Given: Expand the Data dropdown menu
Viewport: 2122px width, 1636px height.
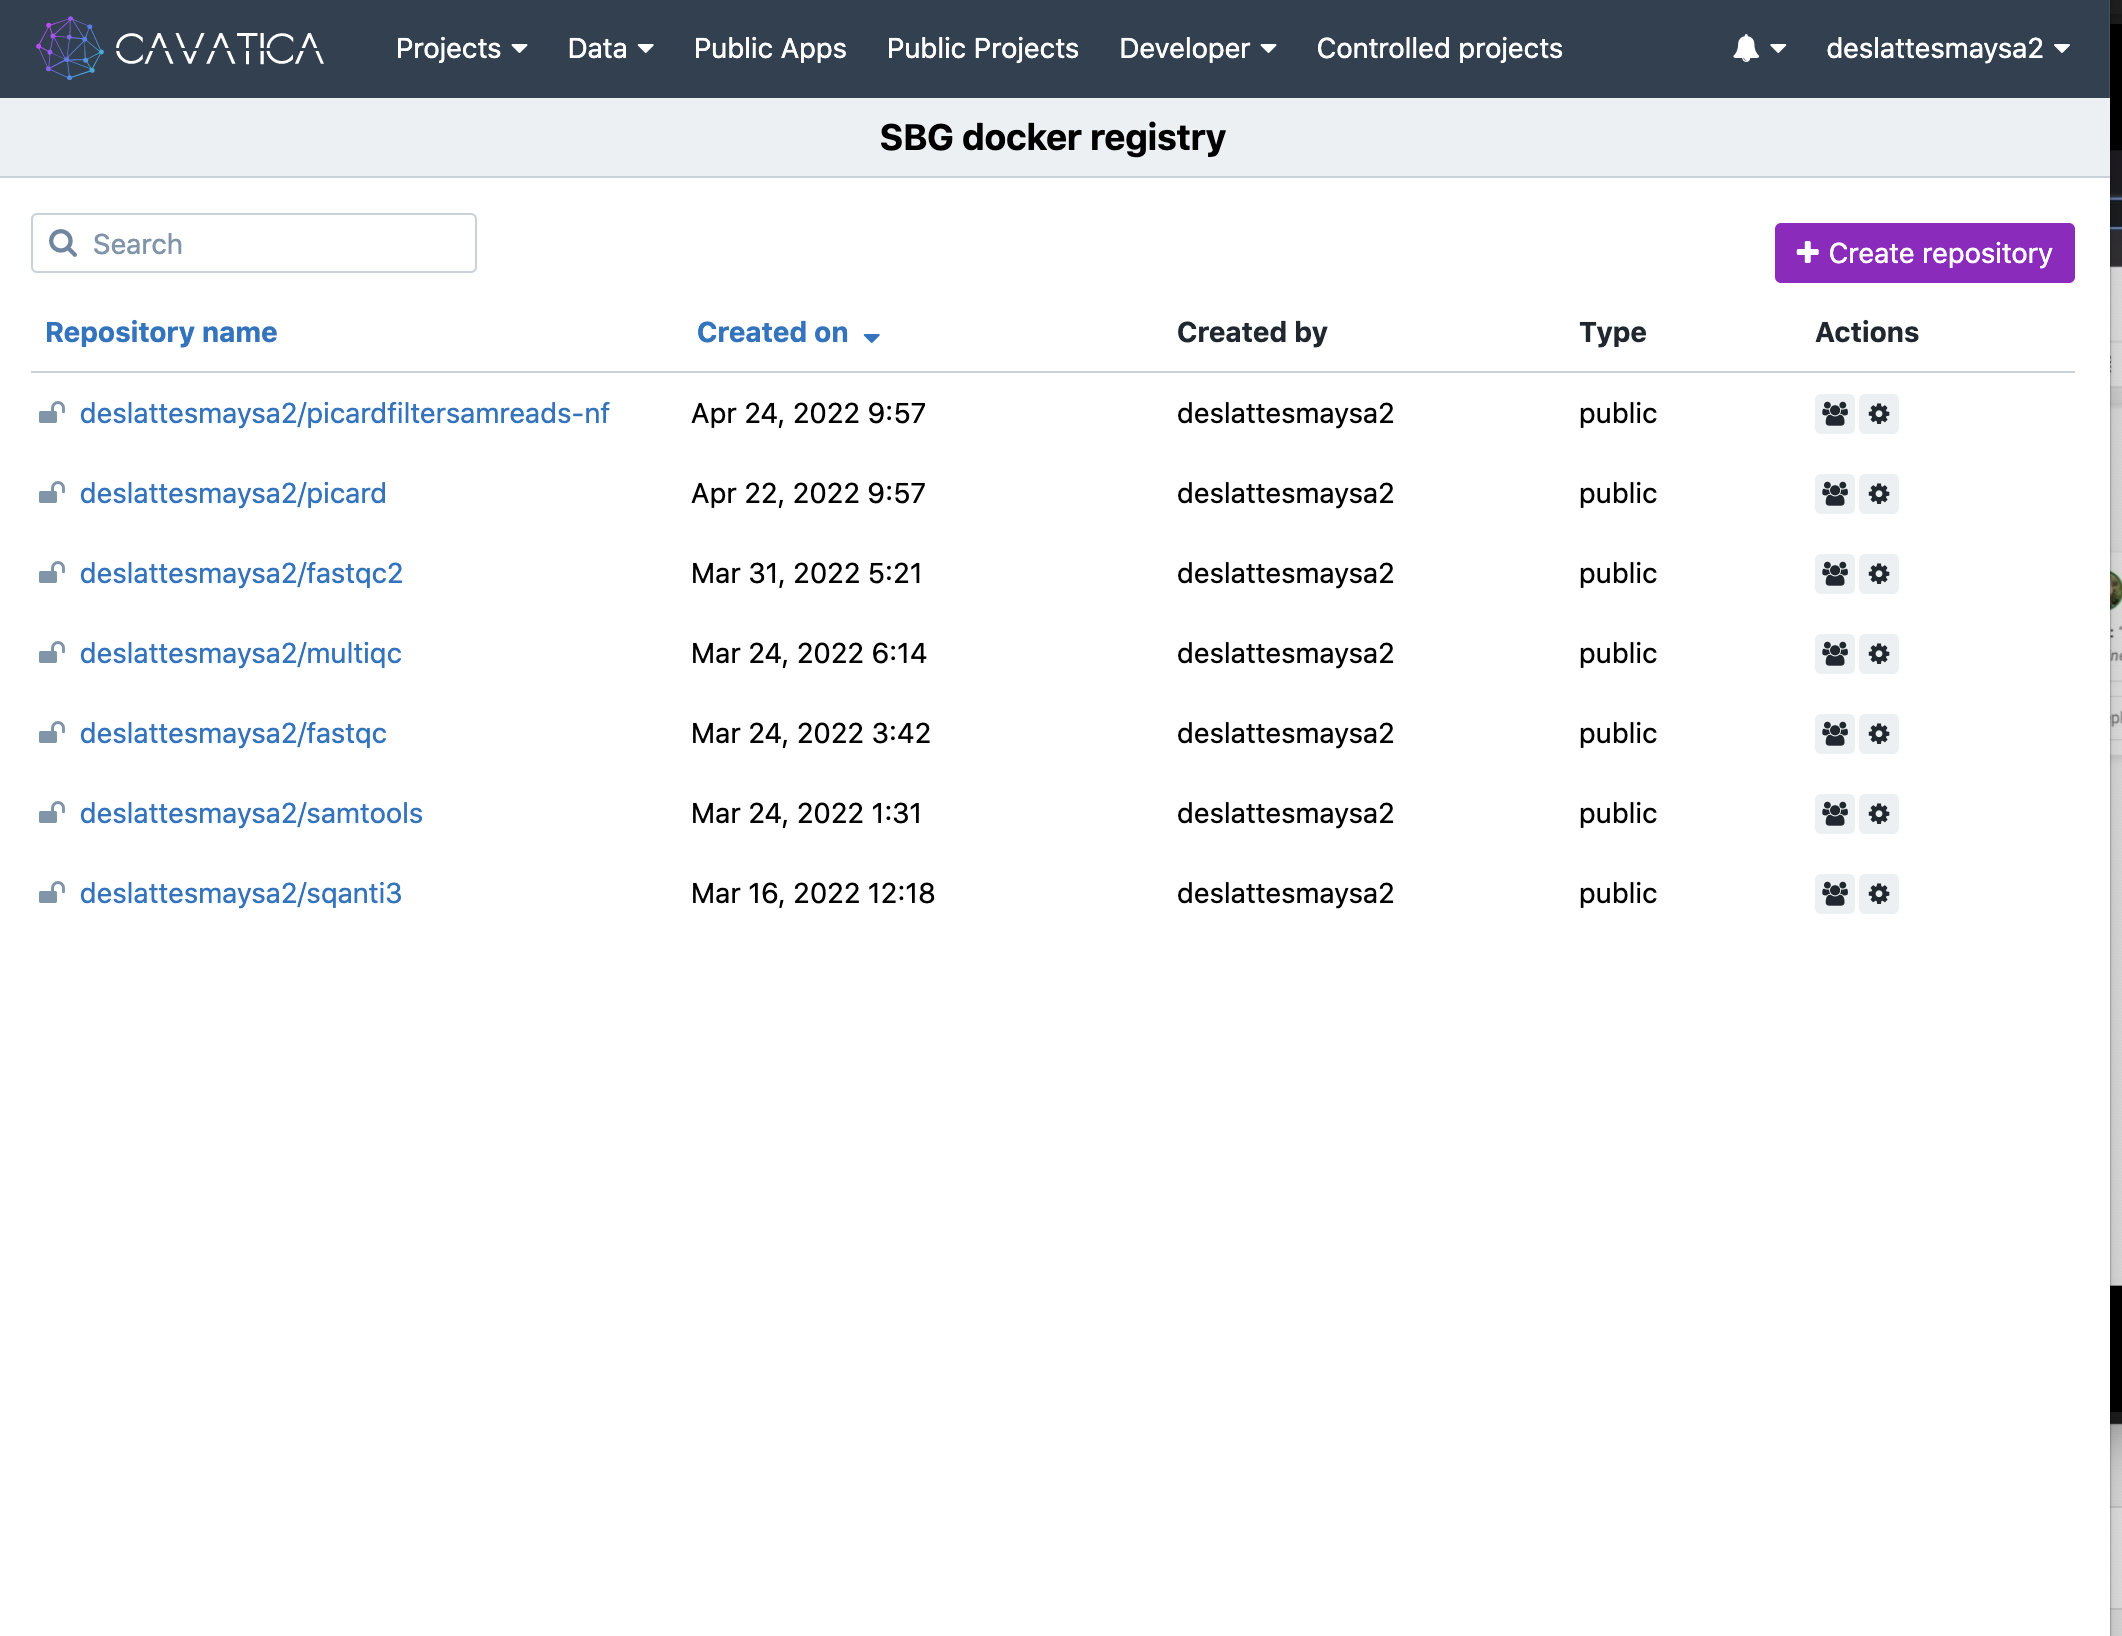Looking at the screenshot, I should click(x=610, y=48).
